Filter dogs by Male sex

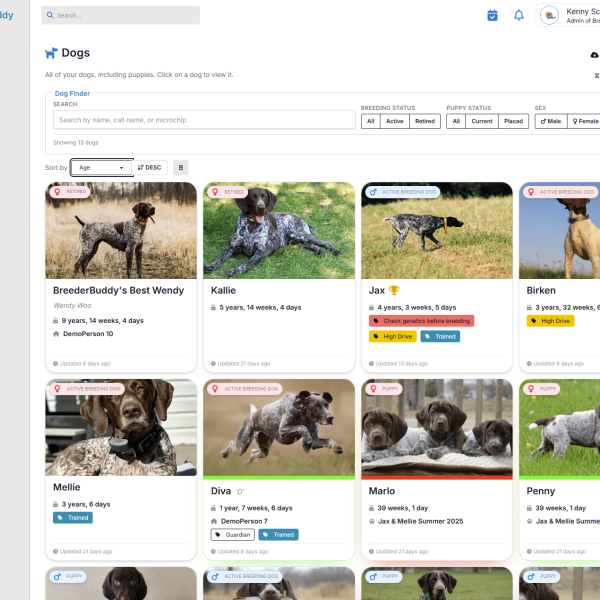(x=551, y=121)
